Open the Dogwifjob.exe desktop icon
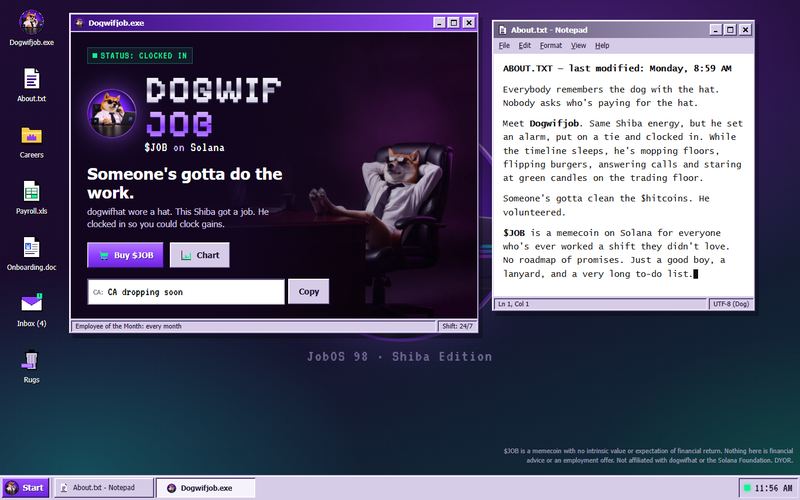 tap(31, 29)
